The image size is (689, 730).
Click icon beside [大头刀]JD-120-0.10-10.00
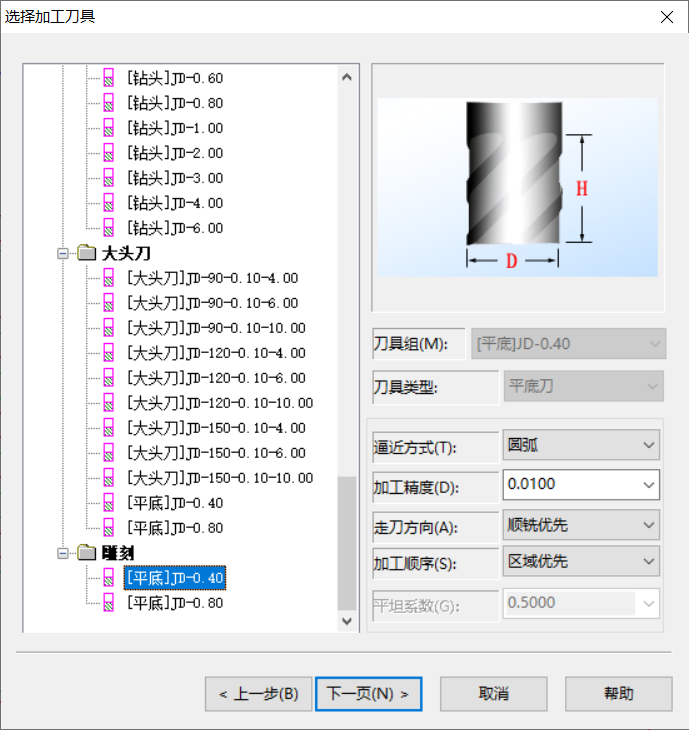[108, 403]
